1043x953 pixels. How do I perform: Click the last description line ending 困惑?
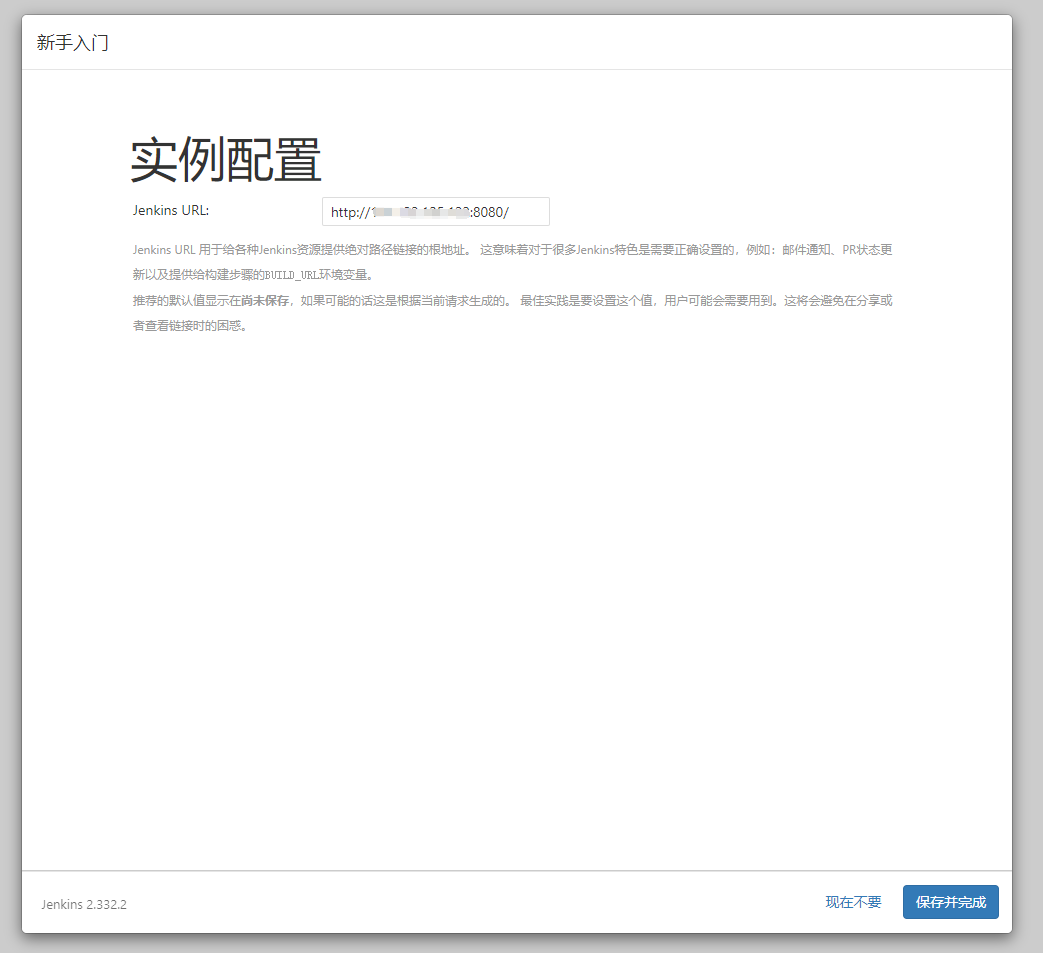190,326
